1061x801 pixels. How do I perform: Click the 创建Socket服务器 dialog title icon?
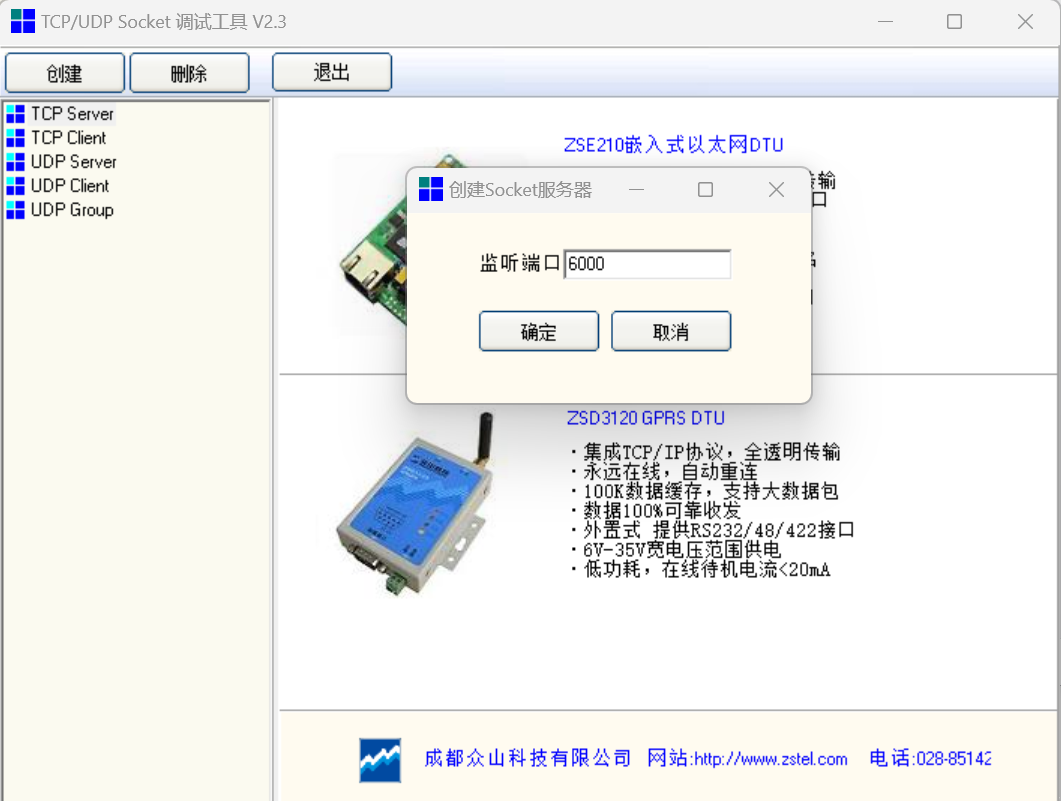click(431, 190)
